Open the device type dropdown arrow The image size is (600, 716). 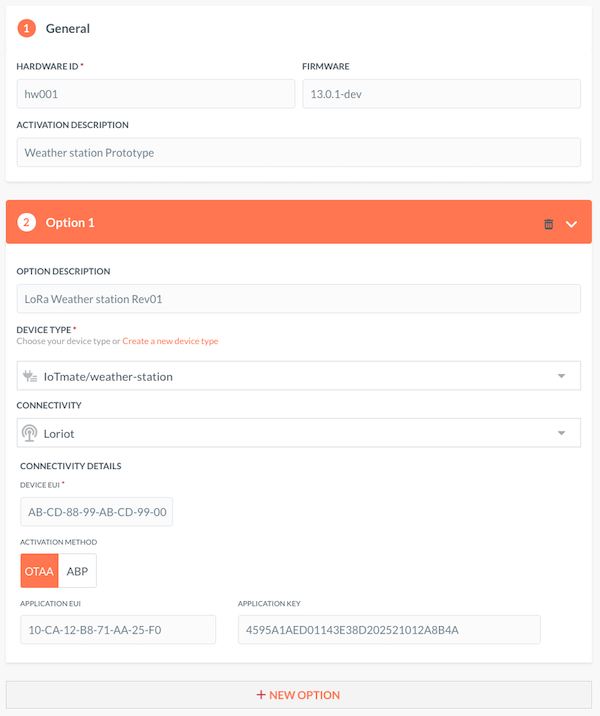point(561,376)
